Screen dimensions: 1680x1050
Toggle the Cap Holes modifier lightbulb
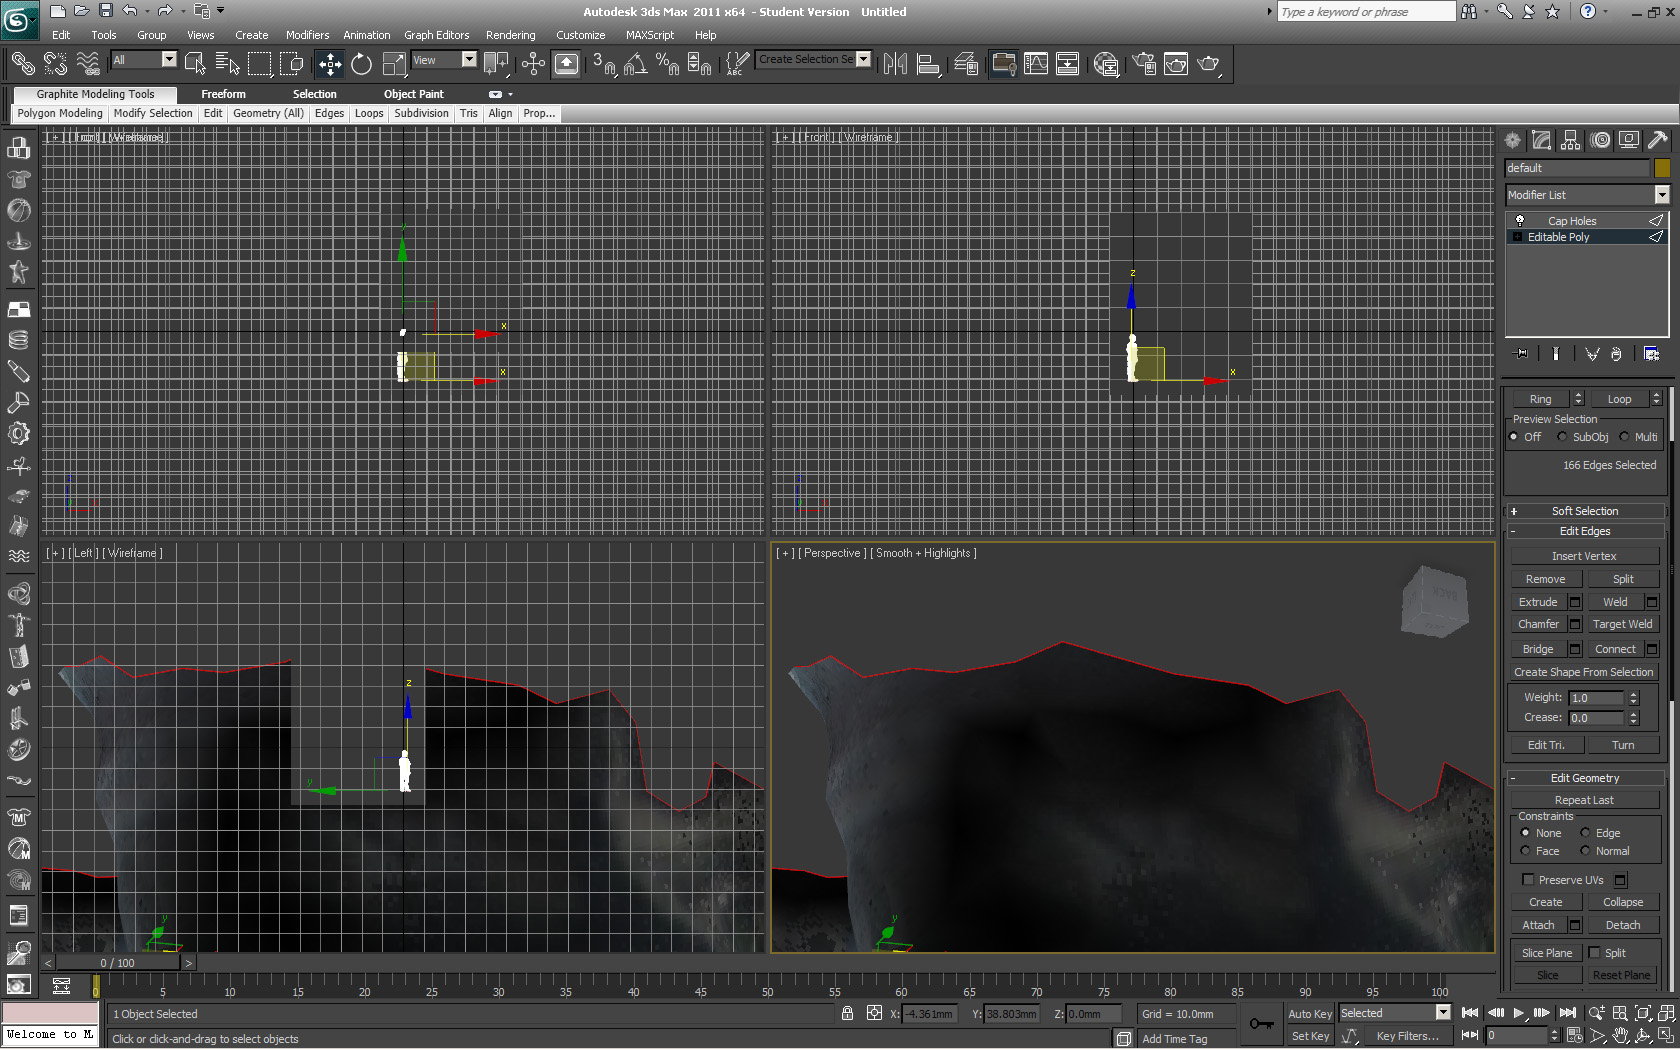1519,221
